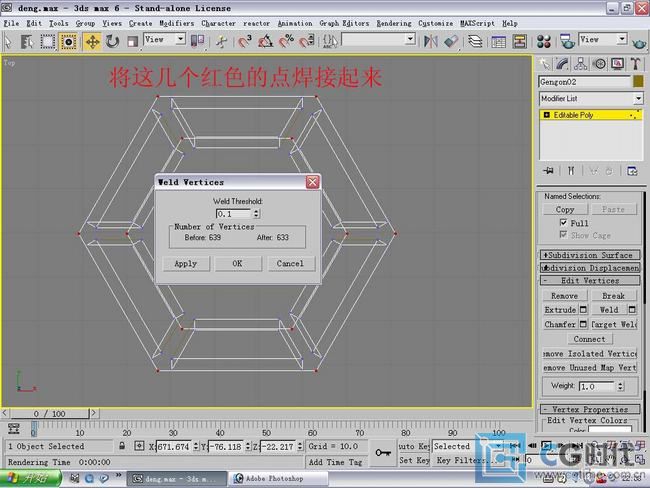Open Curve Editor
The image size is (650, 488).
(x=498, y=41)
